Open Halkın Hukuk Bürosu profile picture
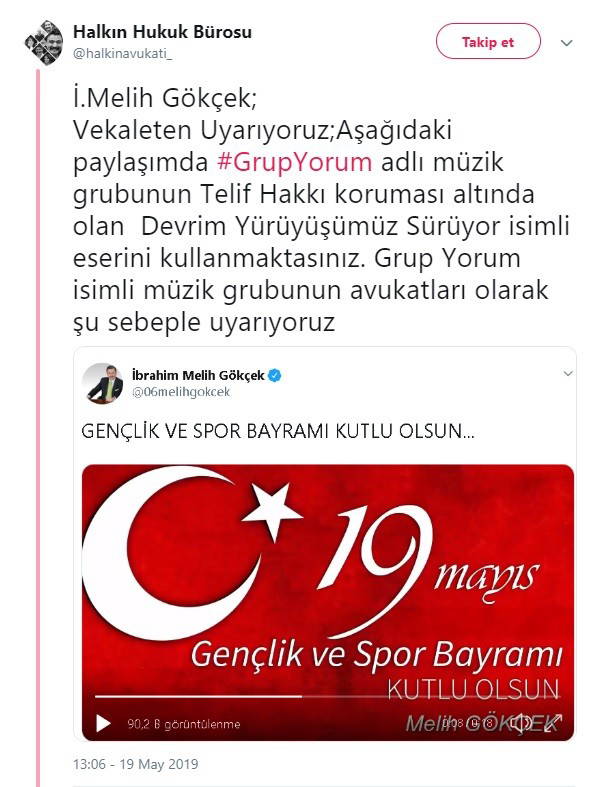This screenshot has height=787, width=613. [x=44, y=43]
